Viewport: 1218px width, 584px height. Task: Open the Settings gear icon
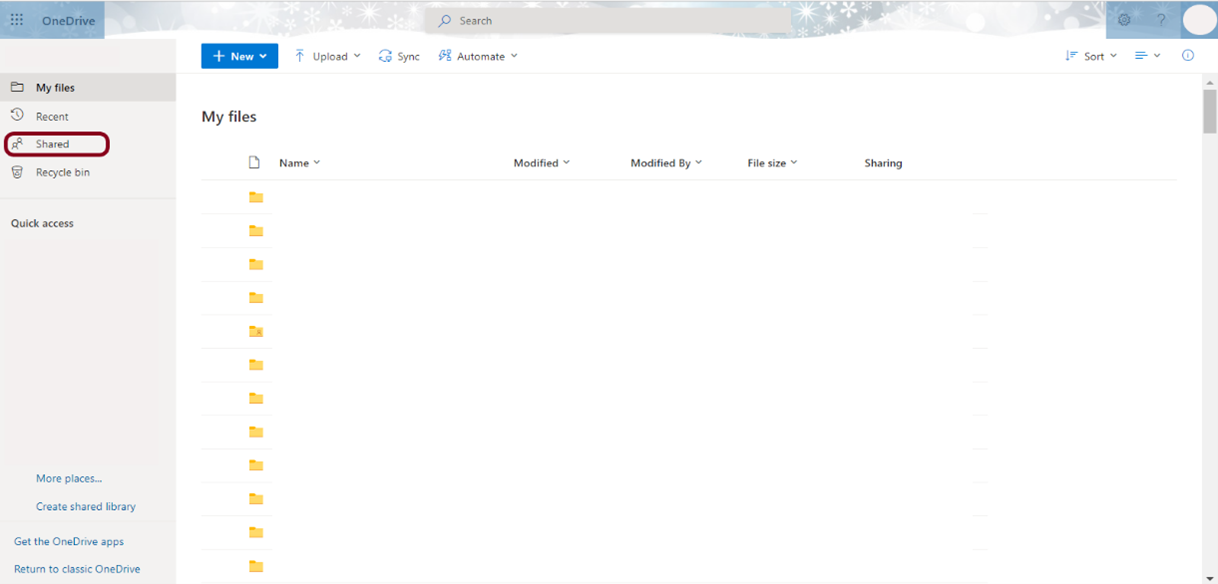pyautogui.click(x=1124, y=20)
